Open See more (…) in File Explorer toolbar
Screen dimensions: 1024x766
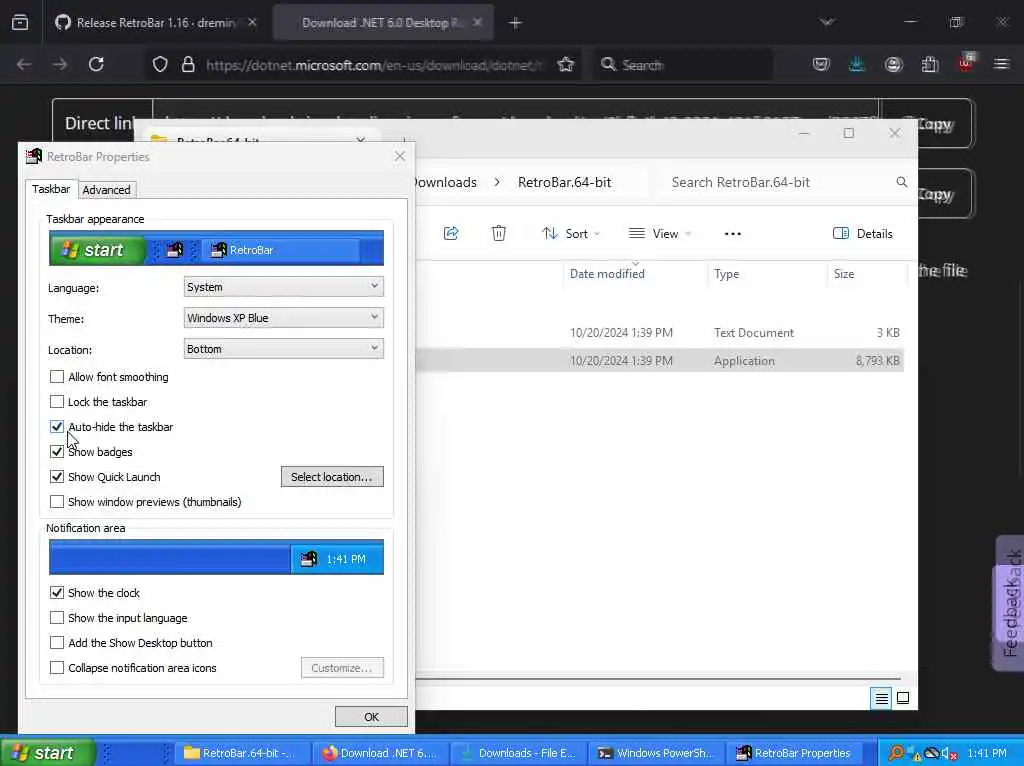[733, 234]
